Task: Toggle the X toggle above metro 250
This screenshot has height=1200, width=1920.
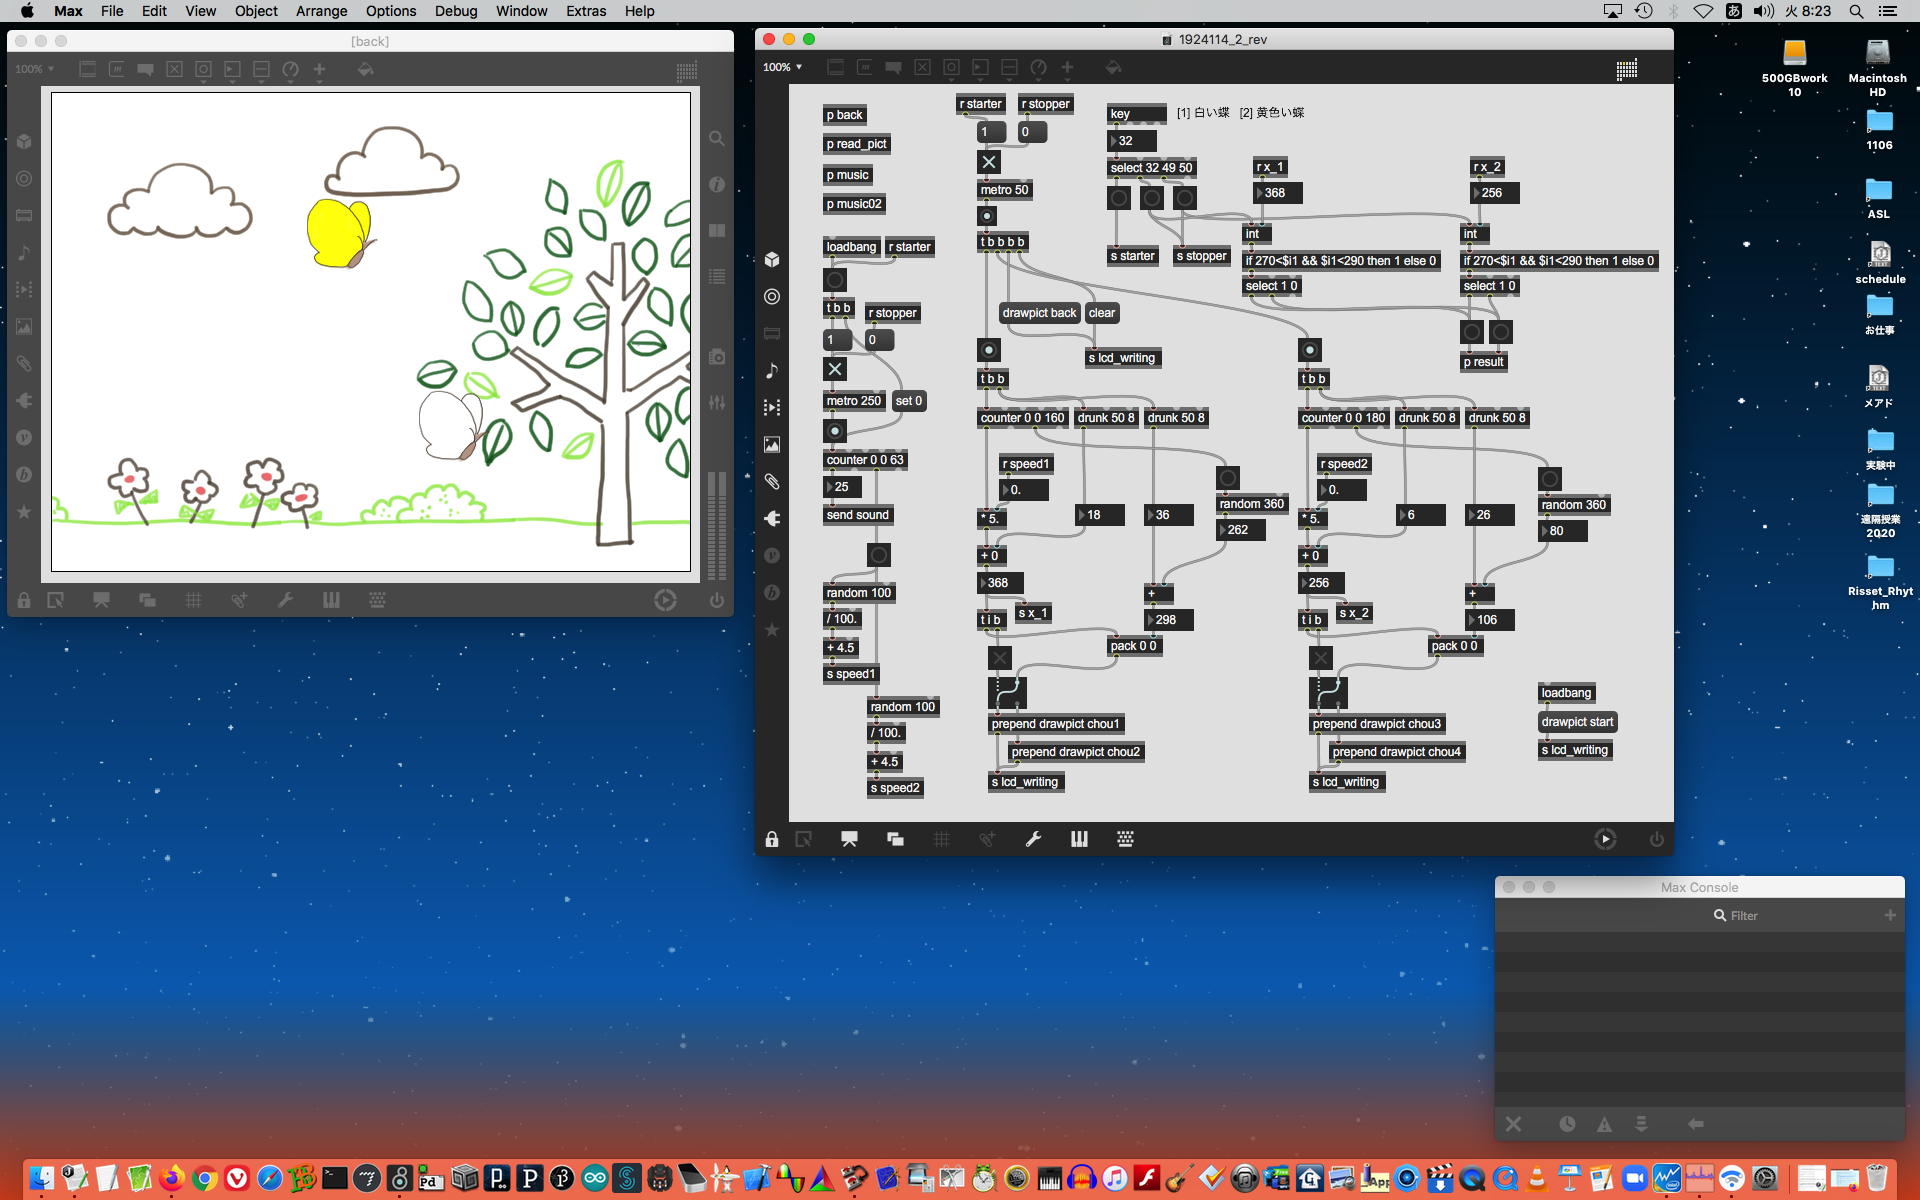Action: tap(835, 369)
